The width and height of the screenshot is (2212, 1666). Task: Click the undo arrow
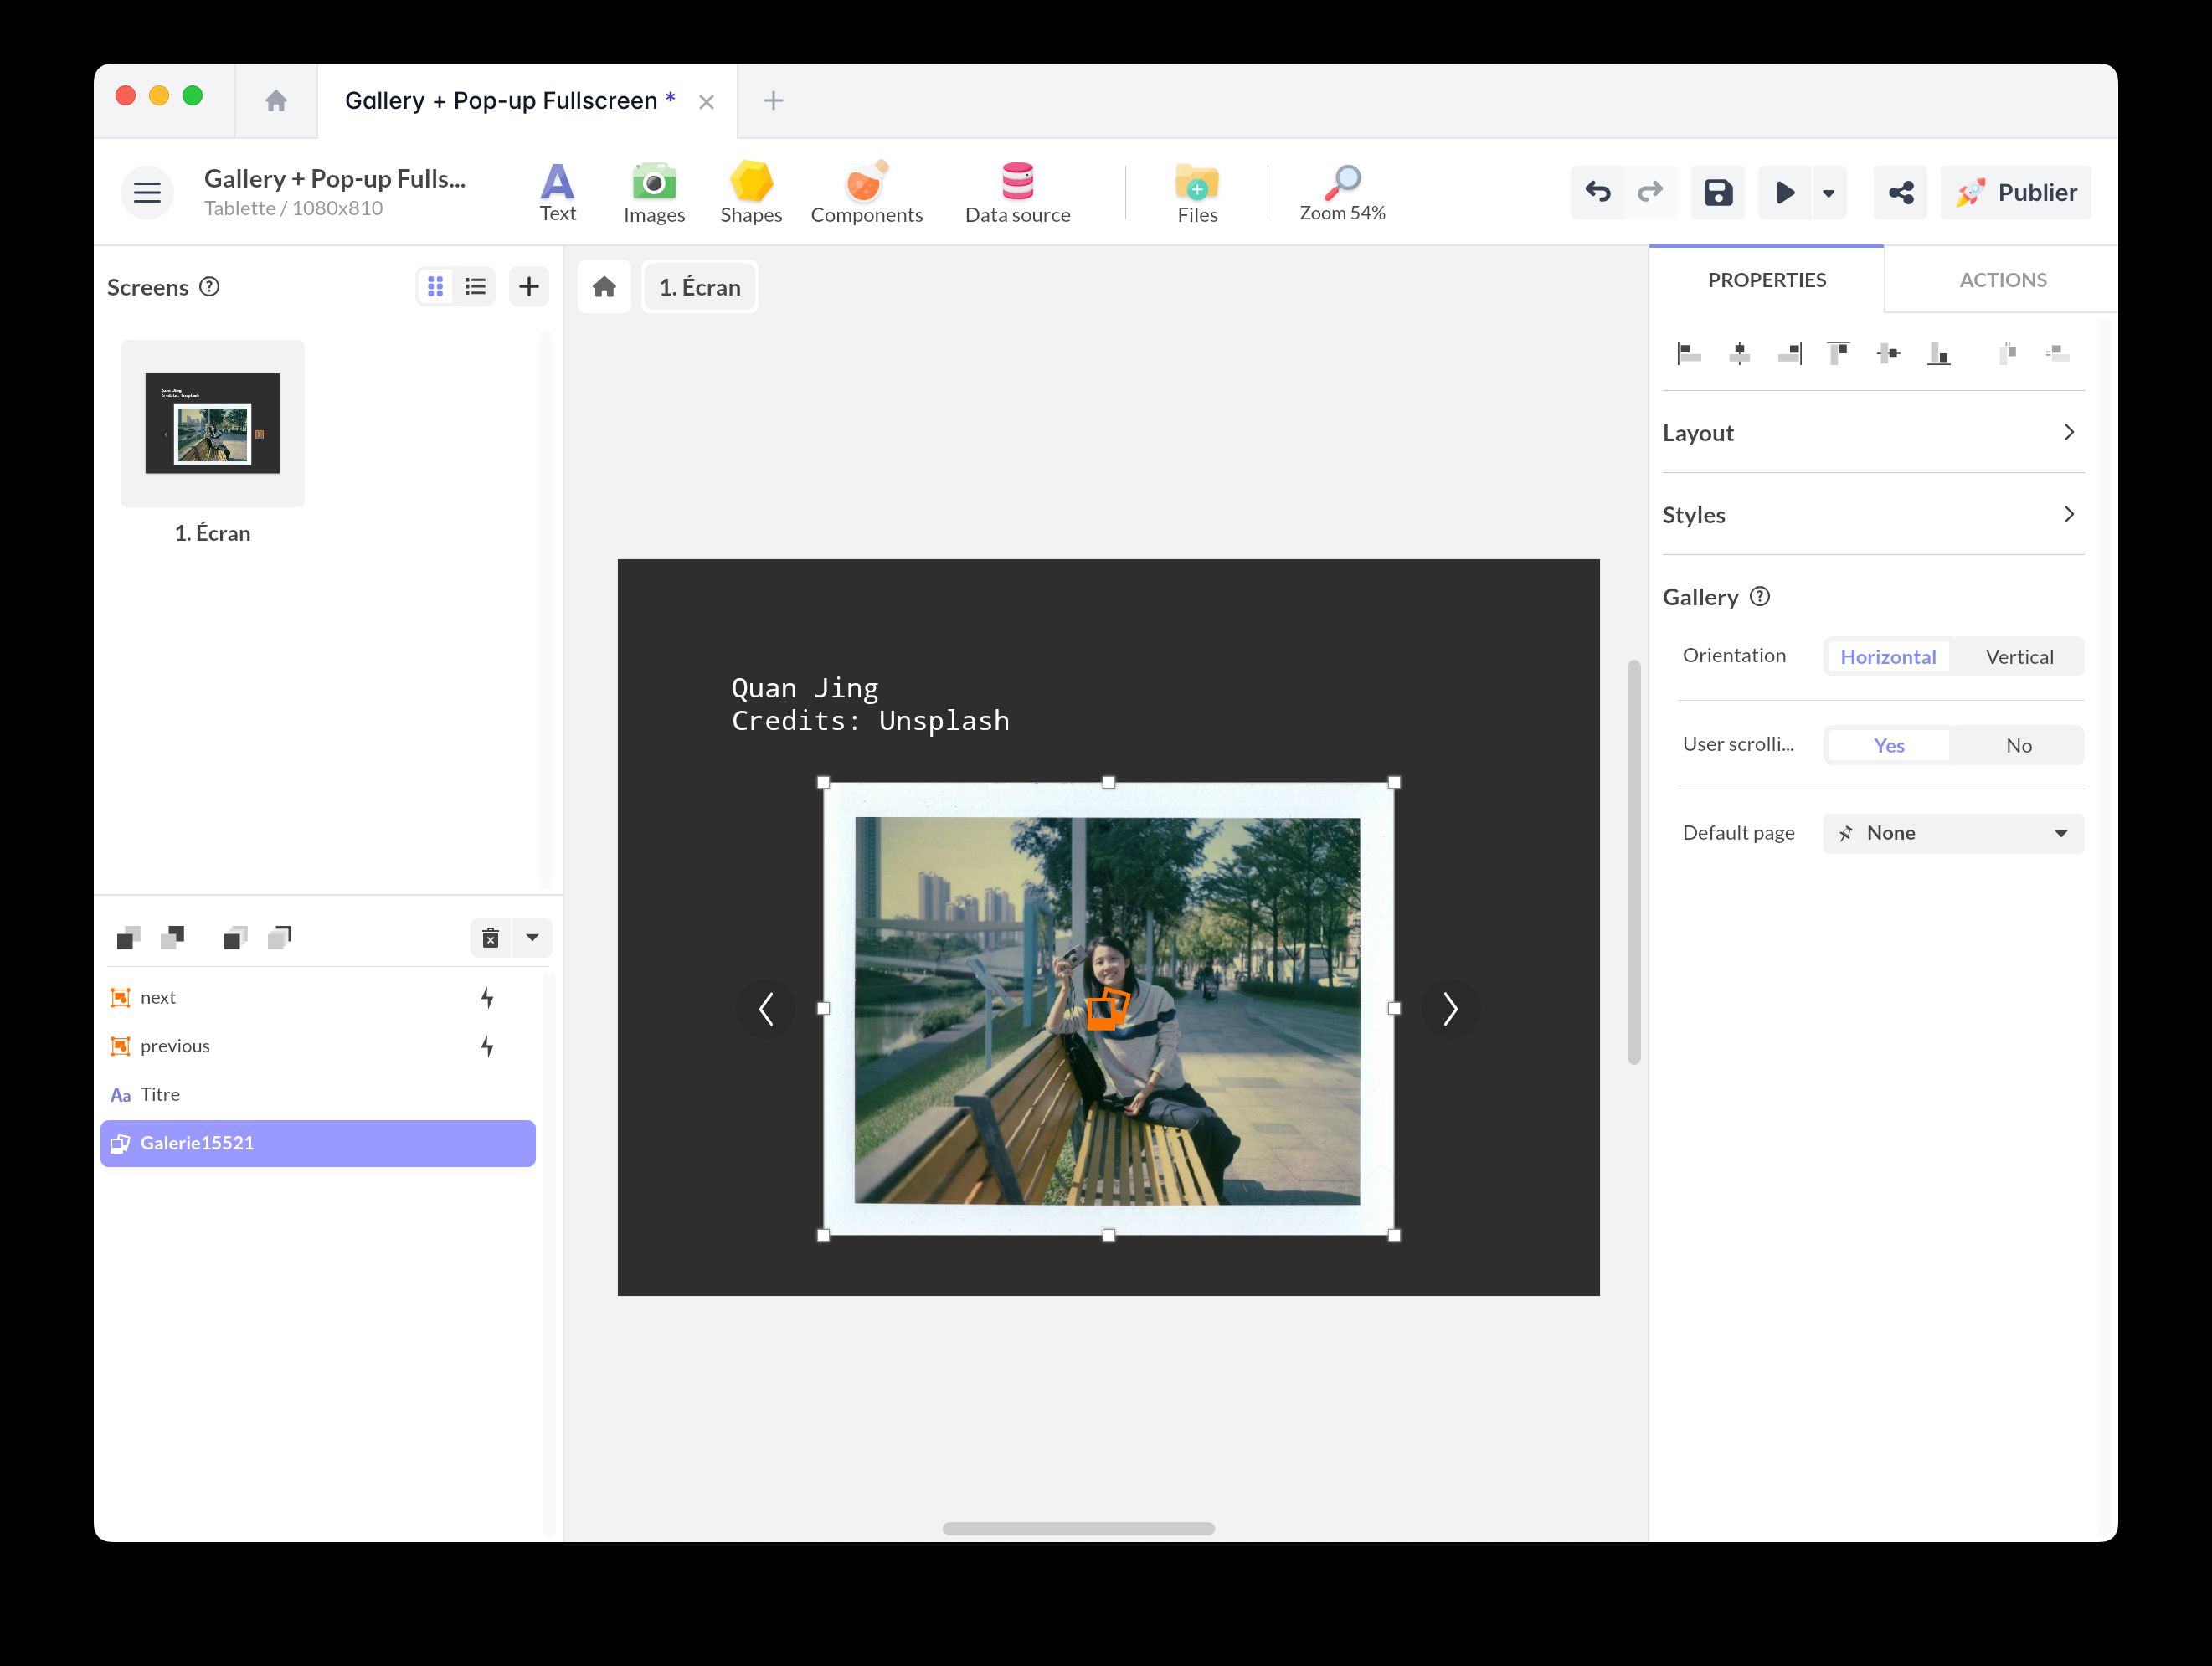pos(1597,192)
